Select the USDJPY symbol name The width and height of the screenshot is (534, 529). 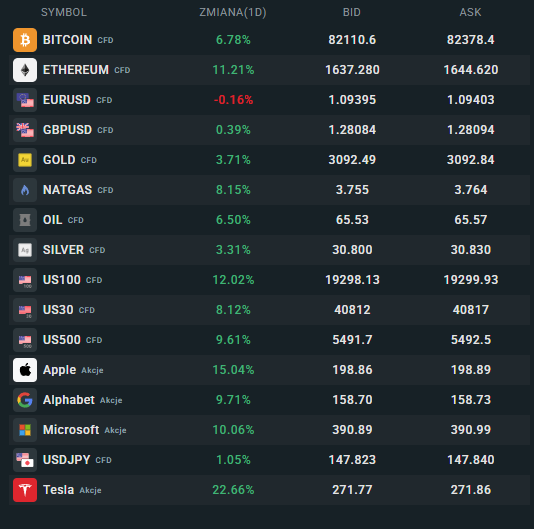66,460
